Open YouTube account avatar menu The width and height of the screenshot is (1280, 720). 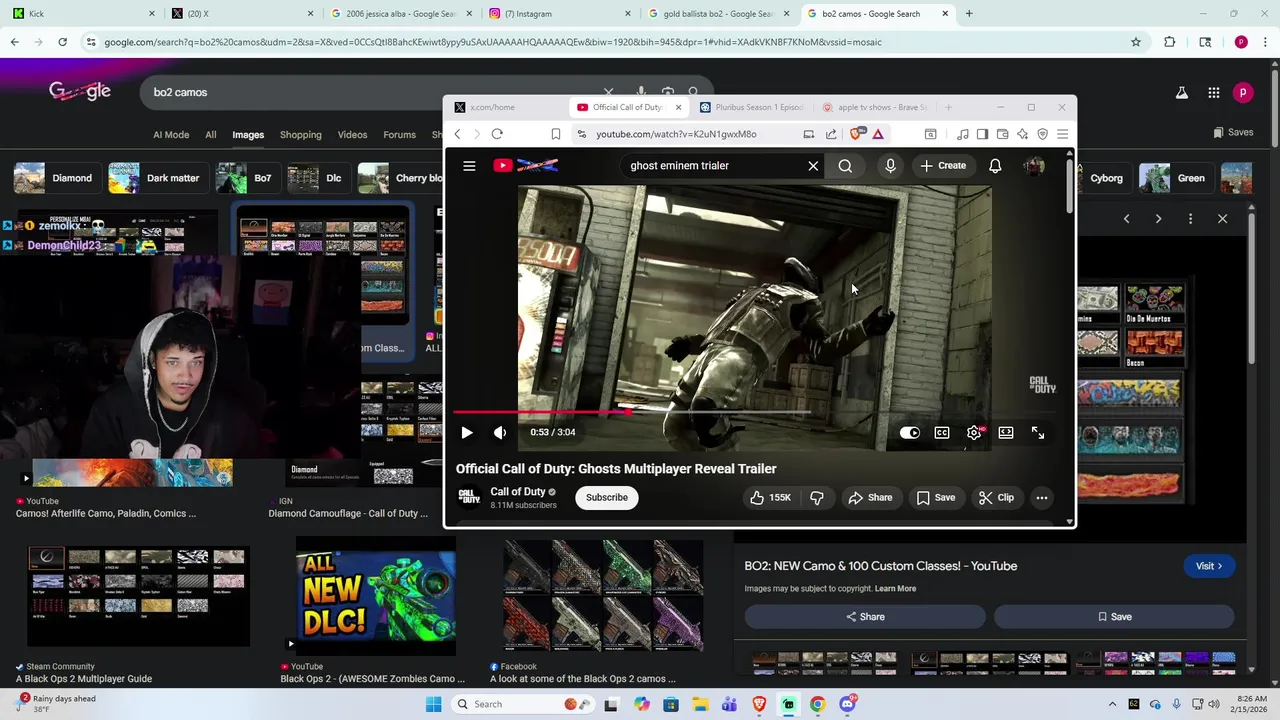(x=1034, y=166)
